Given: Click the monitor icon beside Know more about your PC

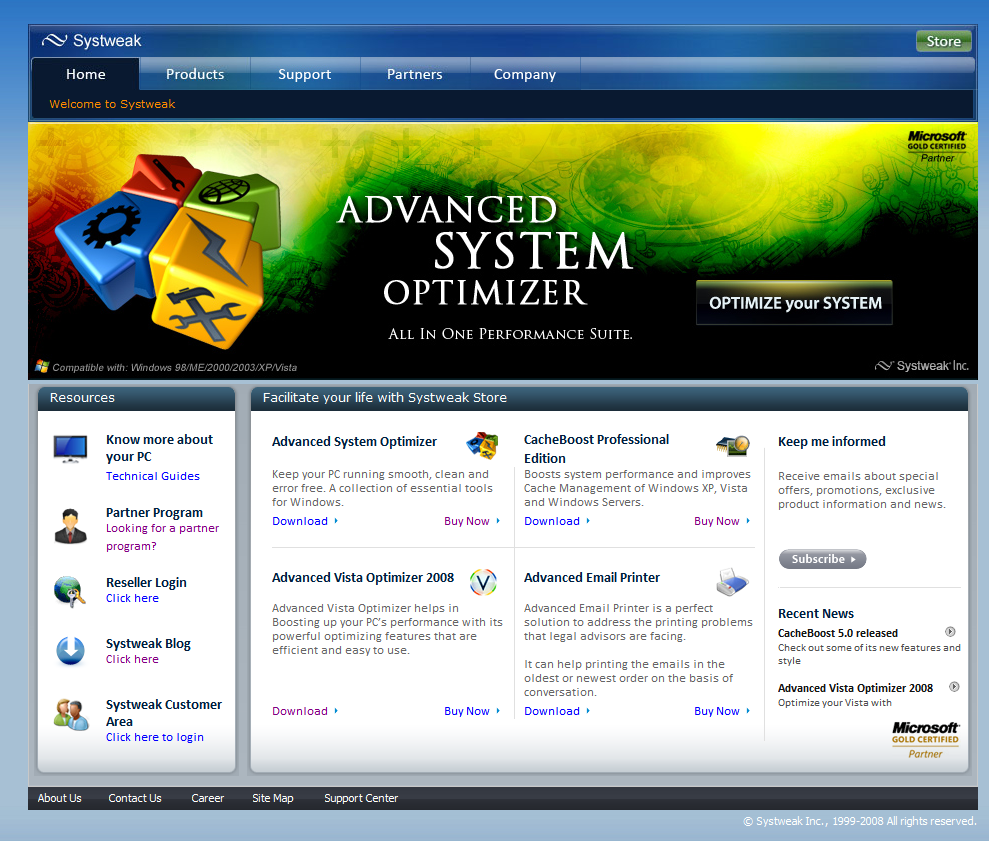Looking at the screenshot, I should pos(70,449).
